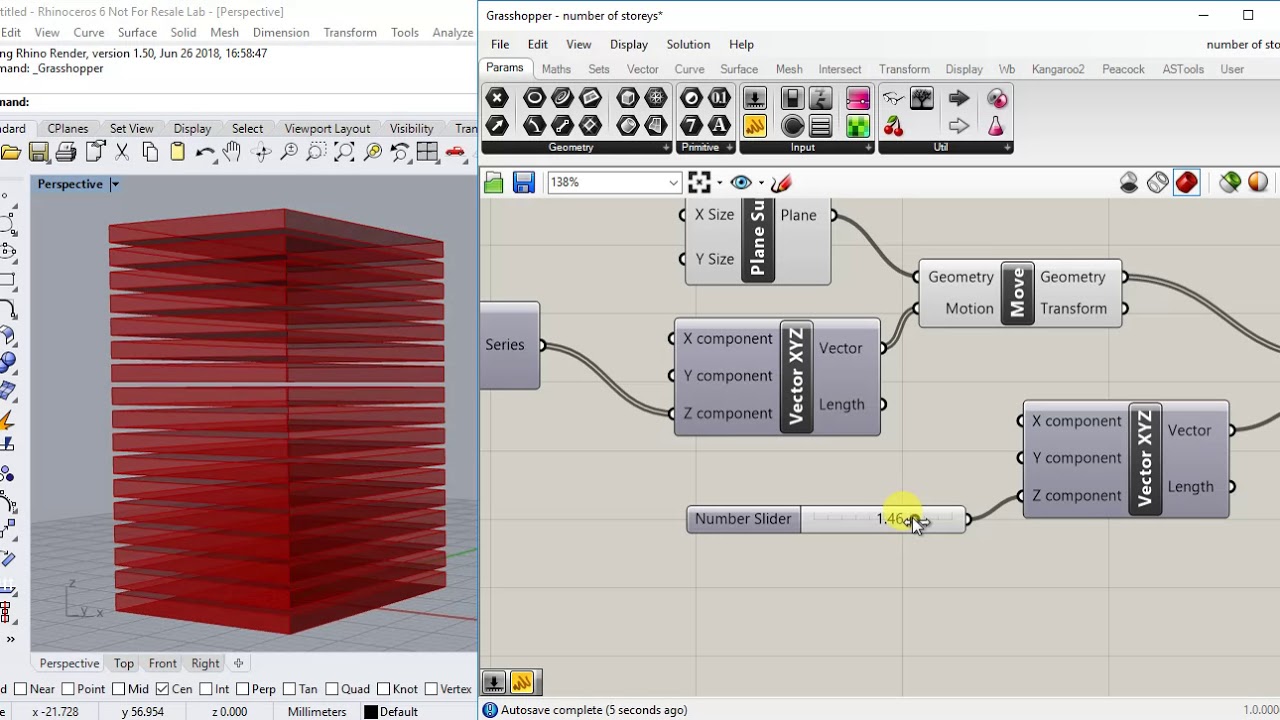Select the Boolean Toggle input icon
Screen dimensions: 1280x720
pos(792,98)
